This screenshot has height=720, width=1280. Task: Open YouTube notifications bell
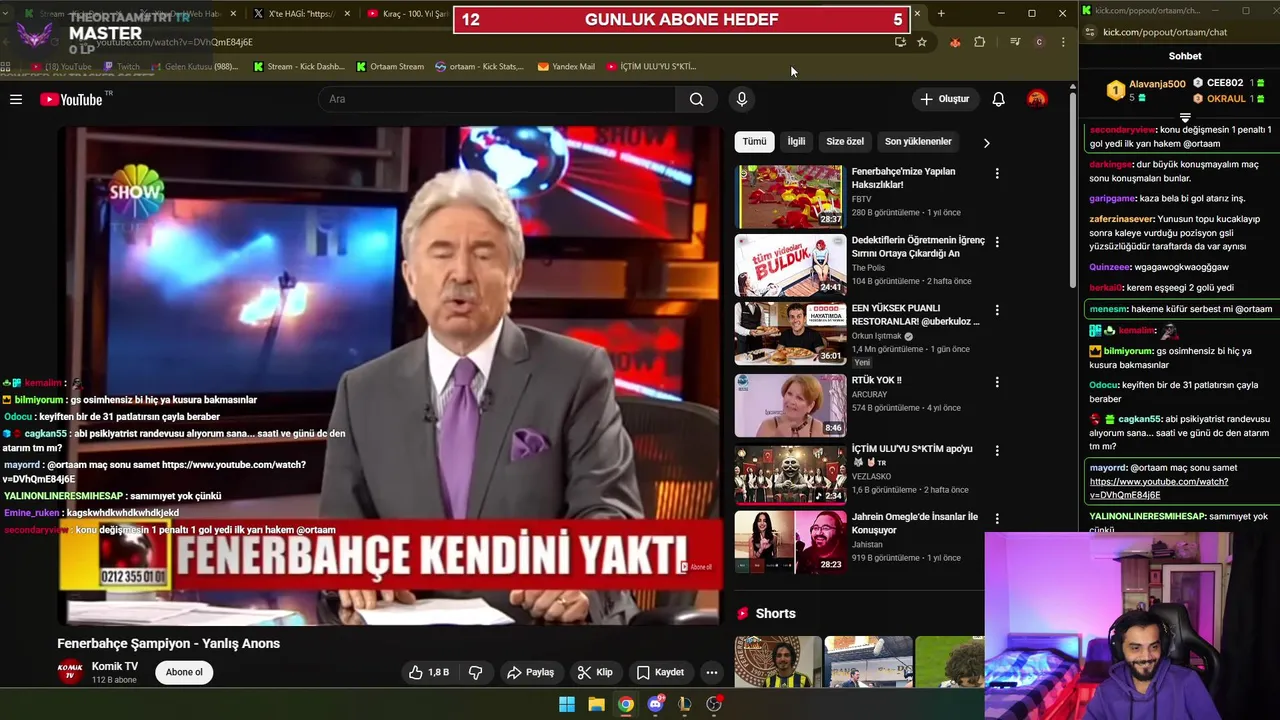[998, 99]
